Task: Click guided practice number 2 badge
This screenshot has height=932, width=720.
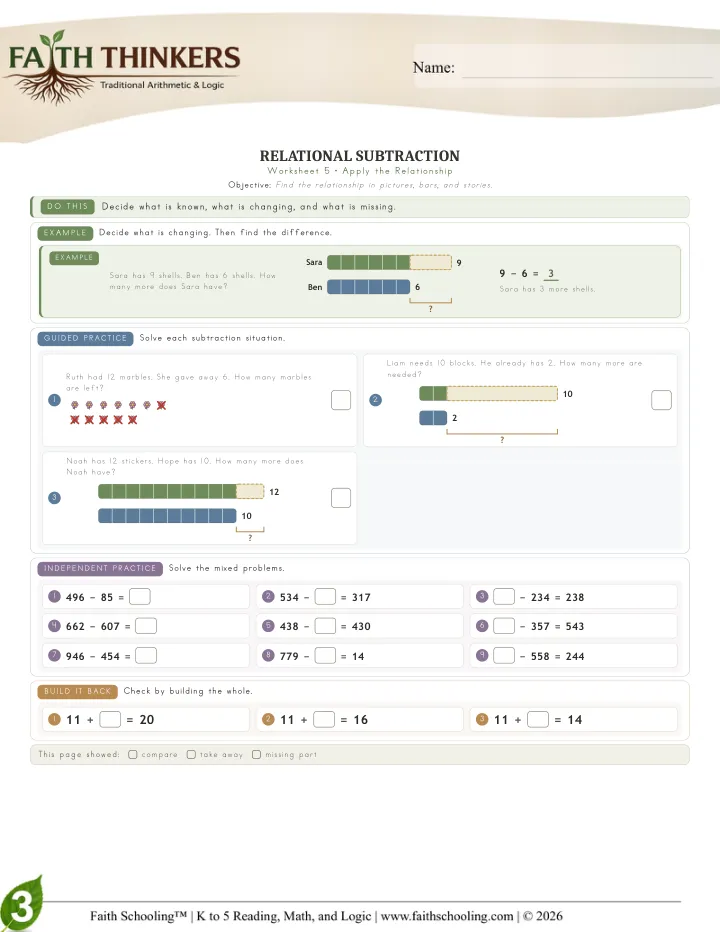Action: 375,399
